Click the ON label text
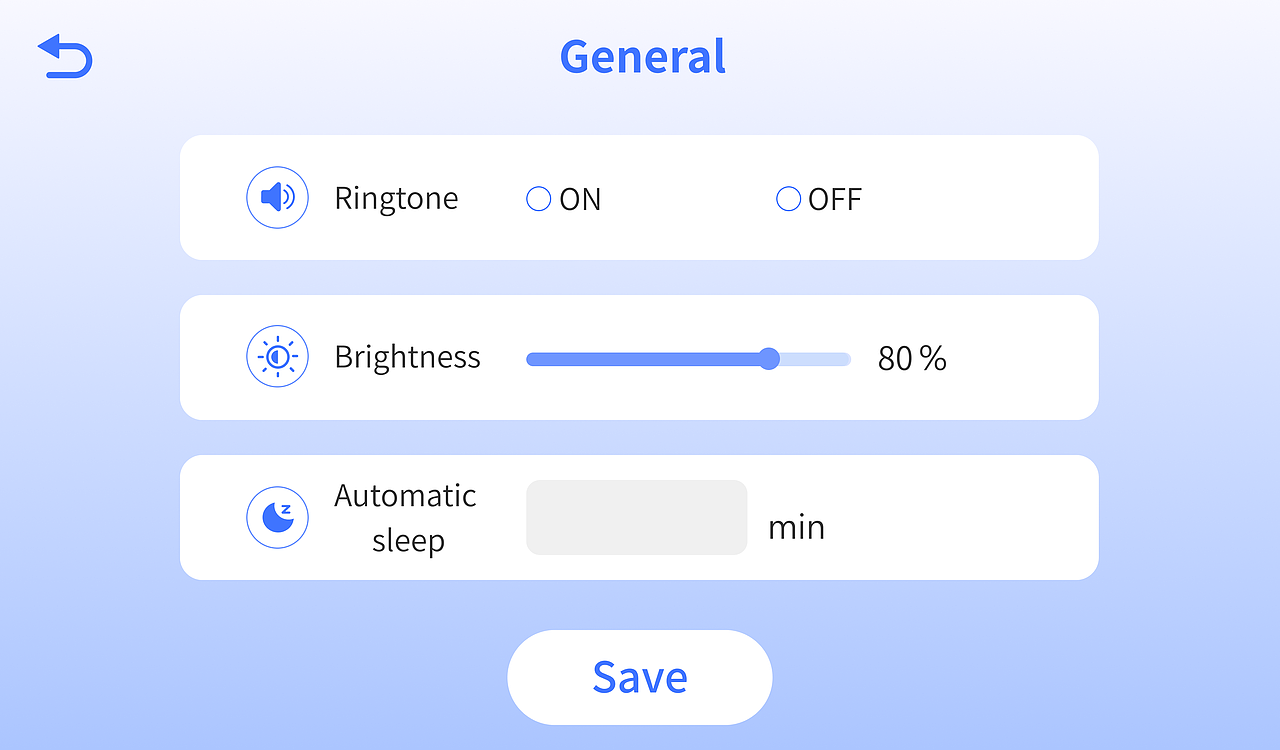 pyautogui.click(x=580, y=200)
